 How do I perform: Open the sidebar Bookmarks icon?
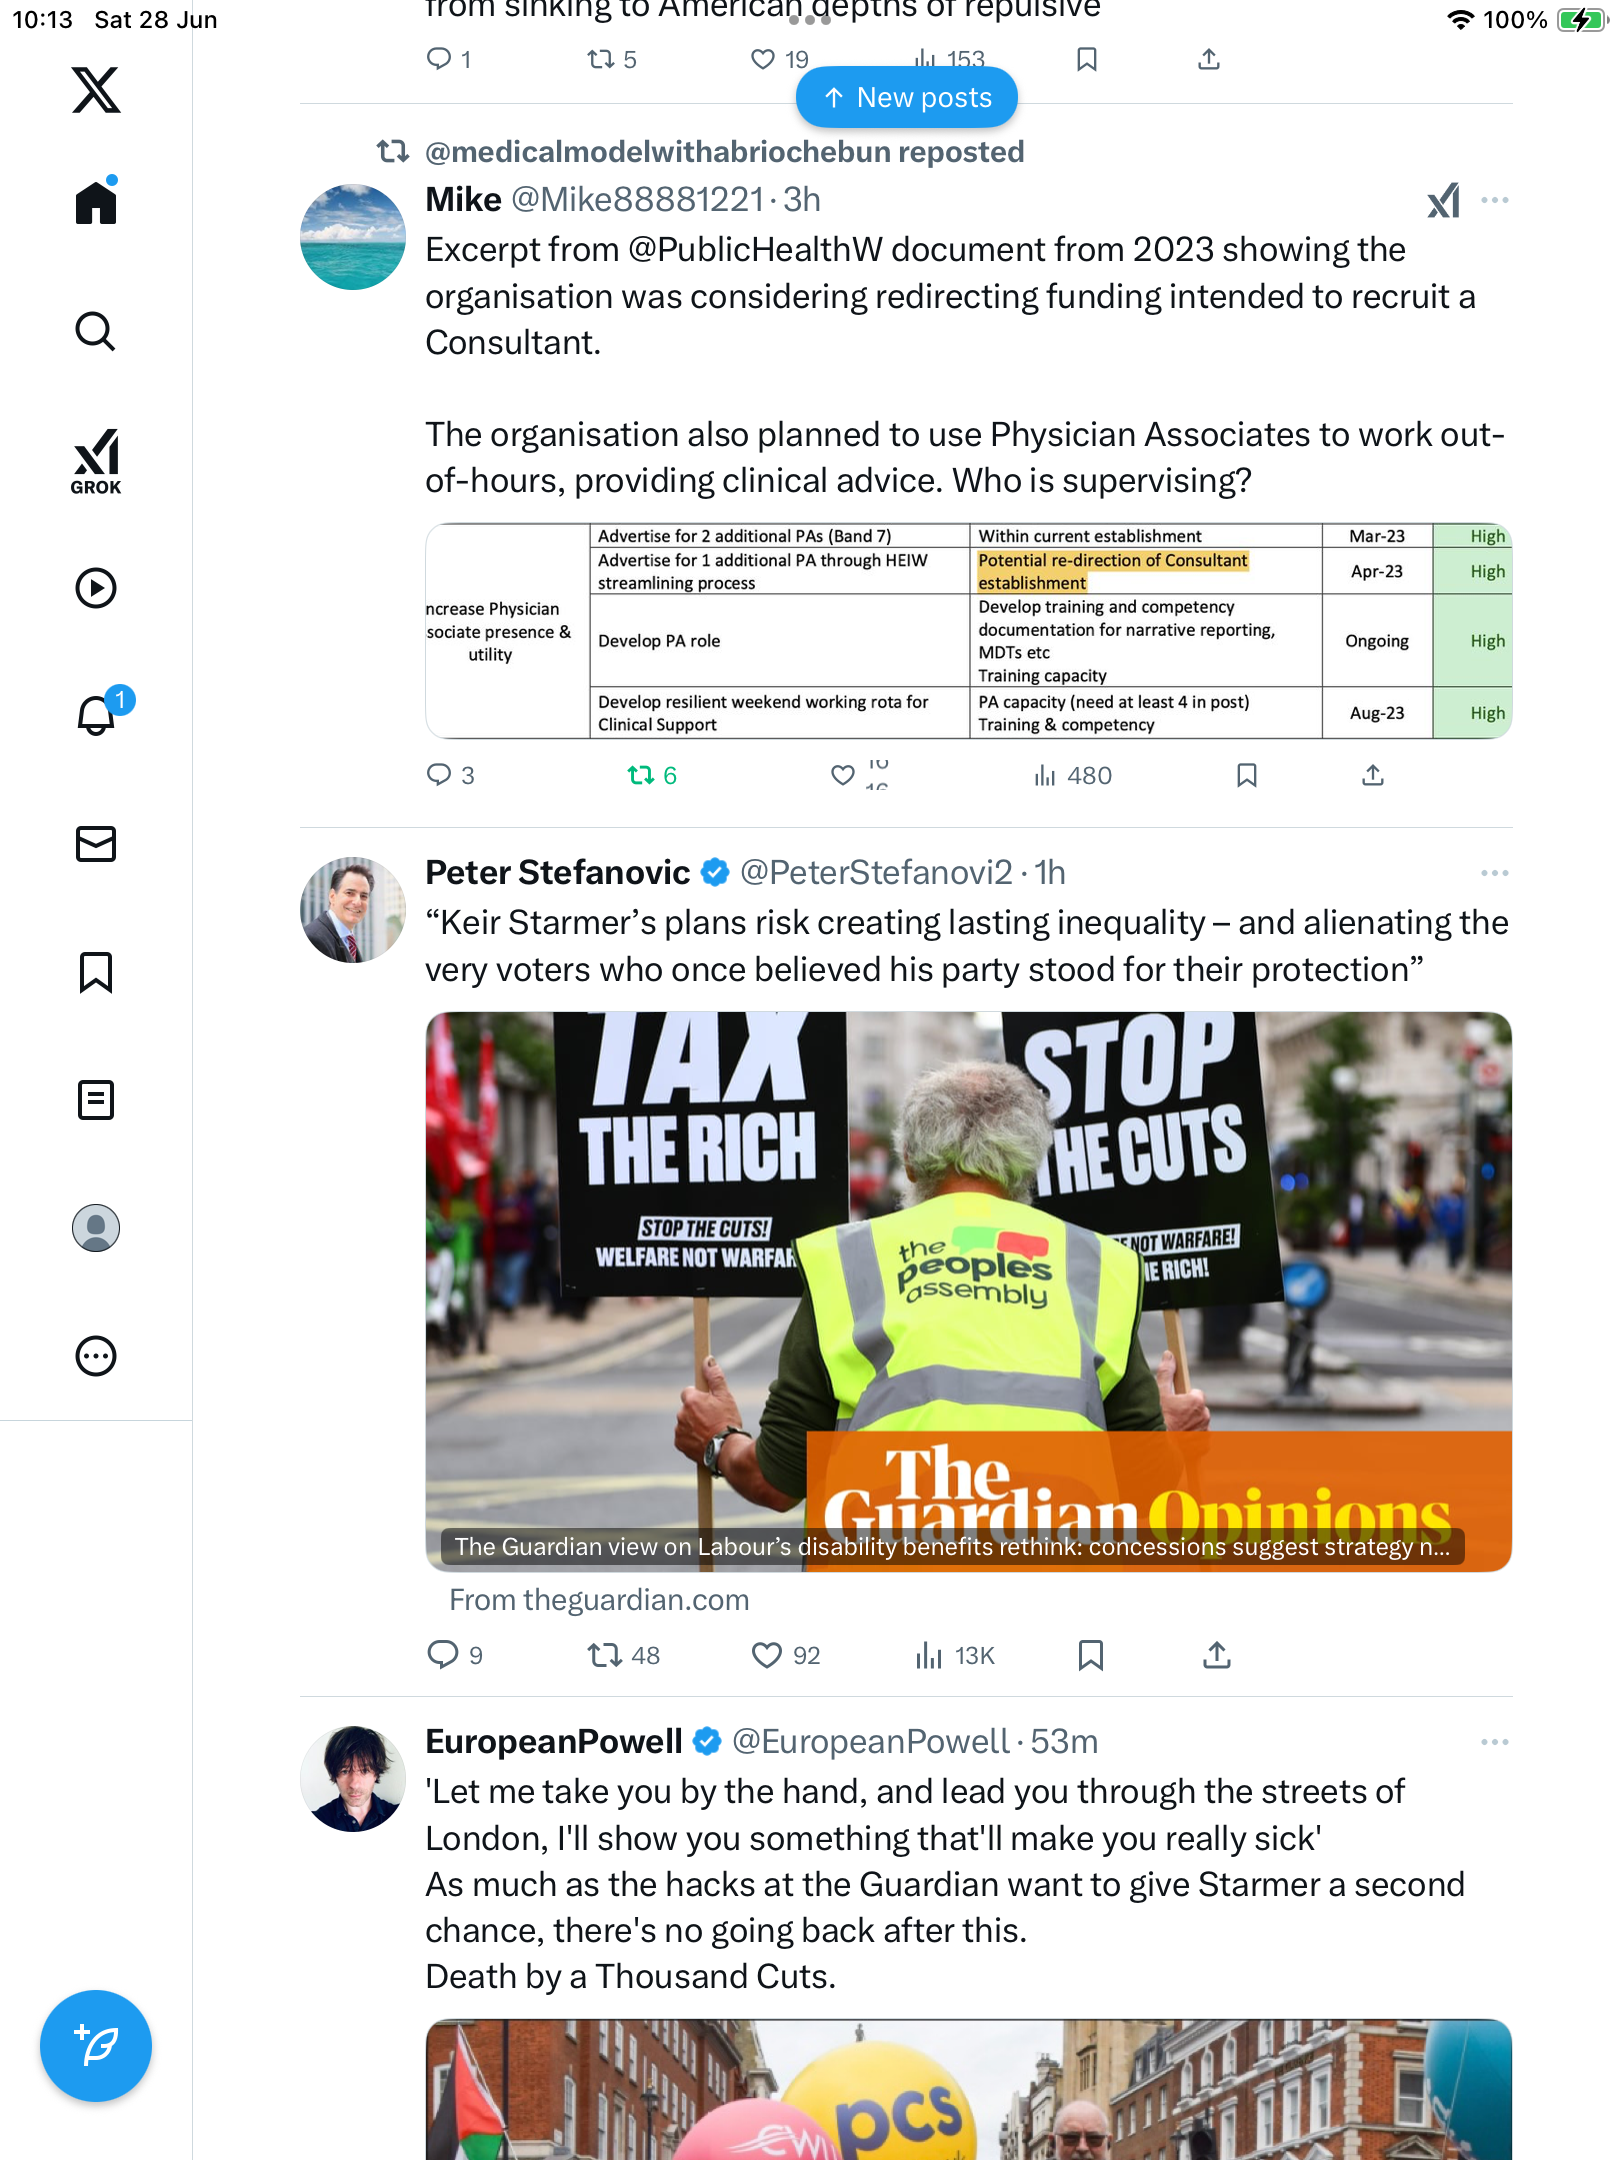point(96,972)
